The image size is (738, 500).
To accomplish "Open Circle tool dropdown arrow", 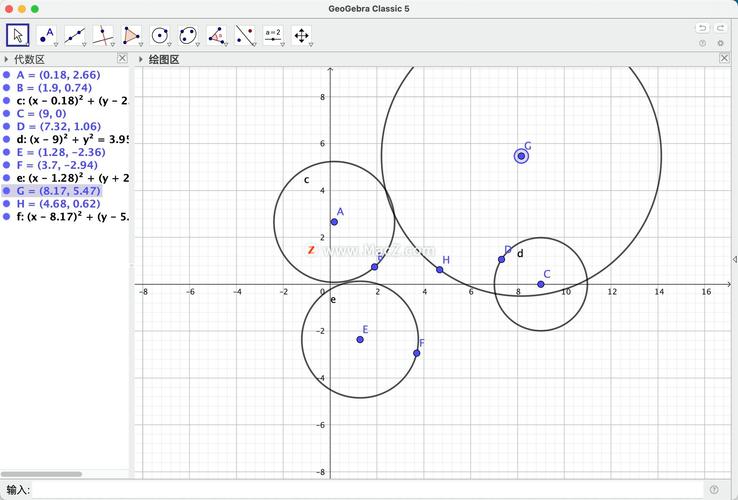I will pyautogui.click(x=169, y=45).
